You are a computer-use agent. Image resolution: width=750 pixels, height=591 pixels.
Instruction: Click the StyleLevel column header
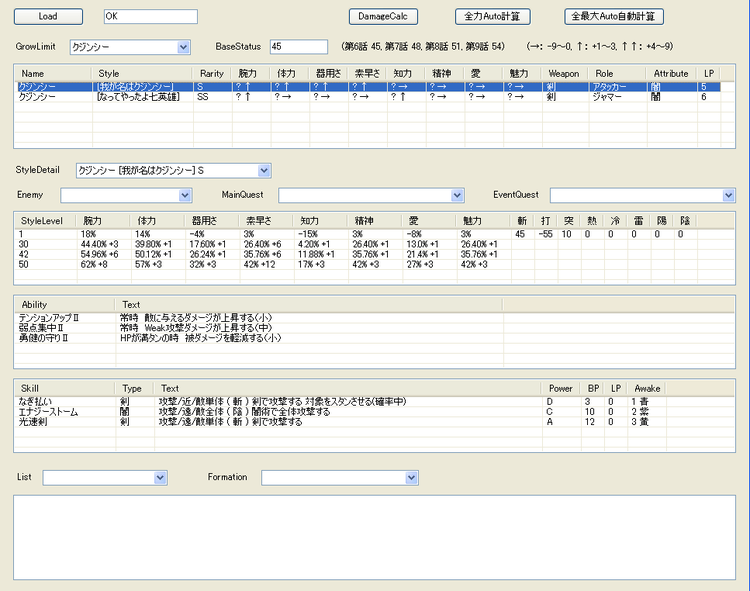pos(45,221)
